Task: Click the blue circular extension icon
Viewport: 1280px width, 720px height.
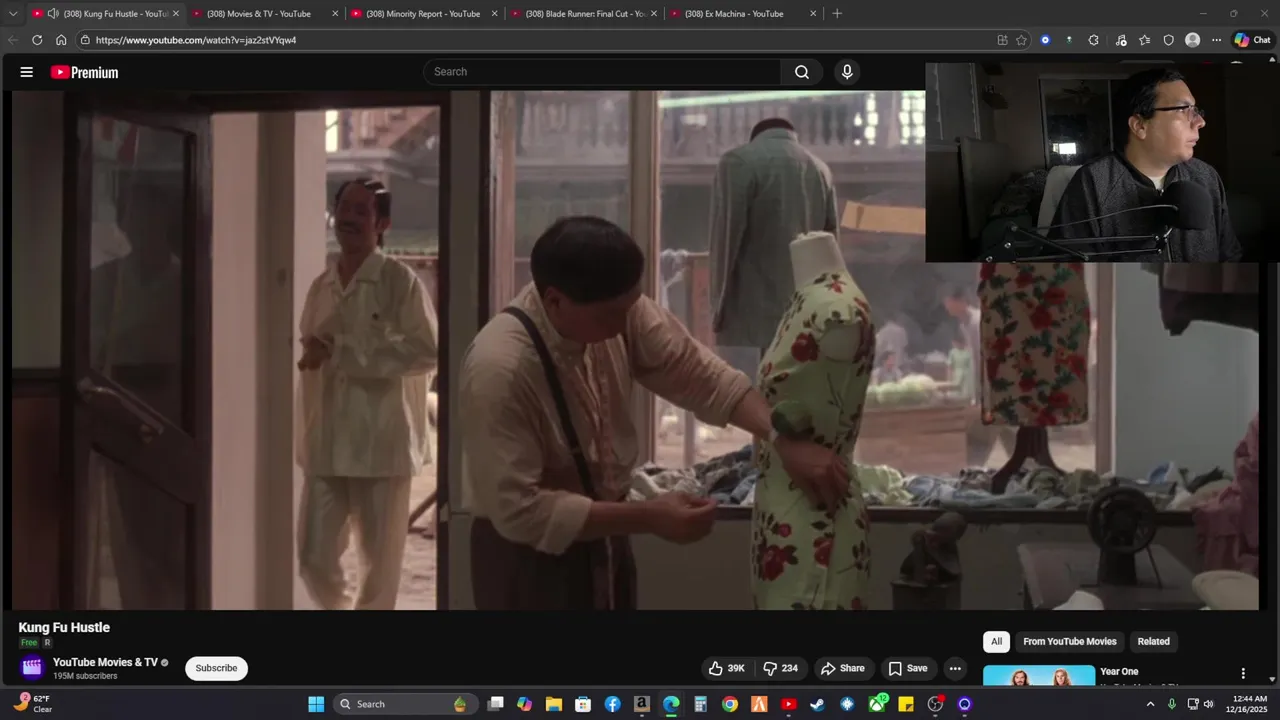Action: 1045,40
